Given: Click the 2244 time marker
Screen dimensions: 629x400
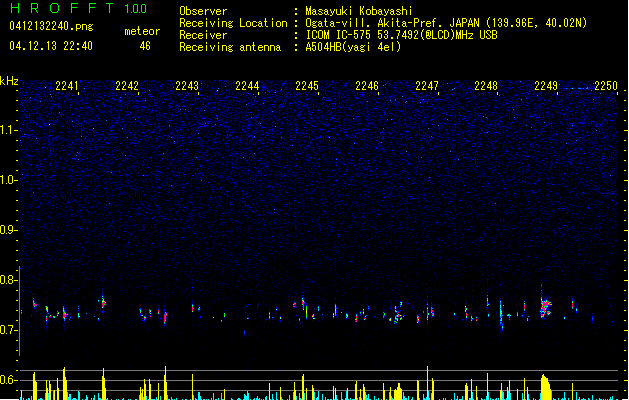Looking at the screenshot, I should click(247, 86).
